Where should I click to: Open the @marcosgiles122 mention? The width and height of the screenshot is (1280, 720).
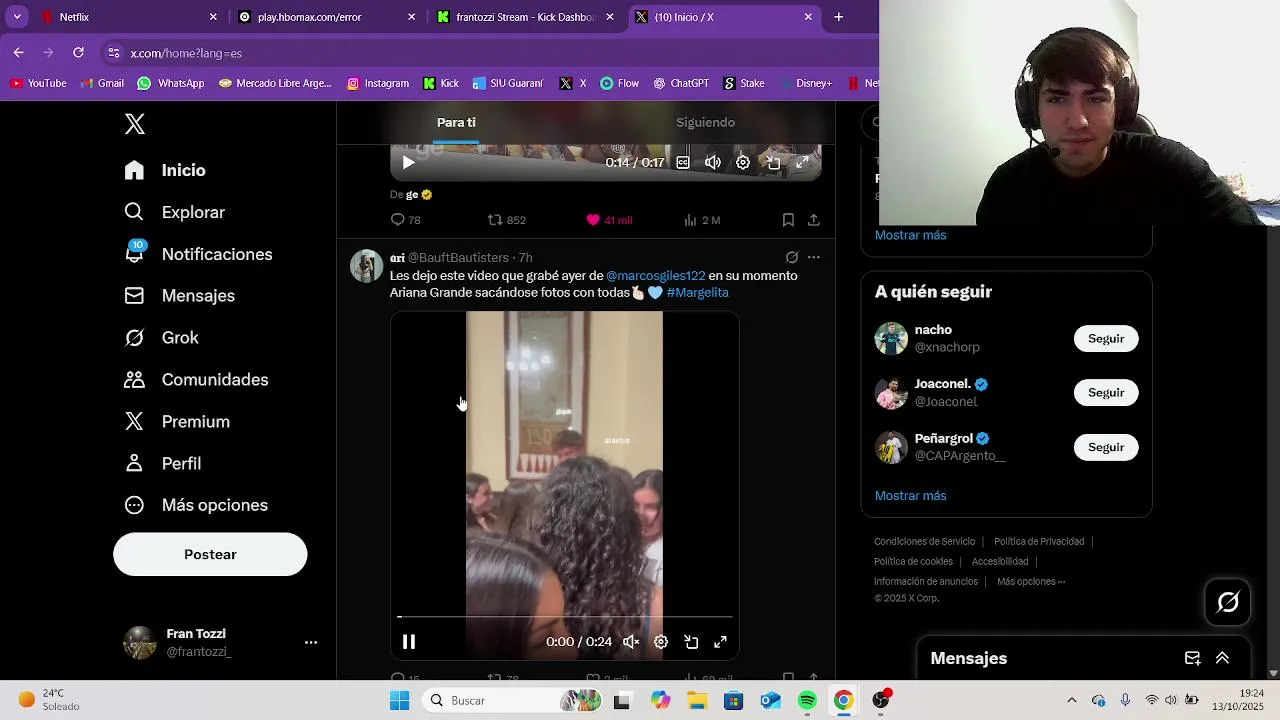point(656,275)
